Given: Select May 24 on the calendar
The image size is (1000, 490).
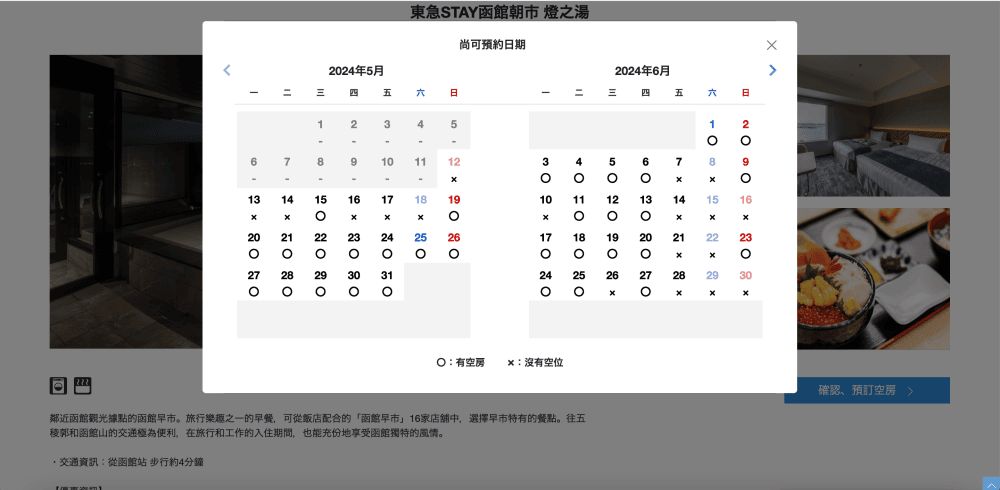Looking at the screenshot, I should [387, 245].
